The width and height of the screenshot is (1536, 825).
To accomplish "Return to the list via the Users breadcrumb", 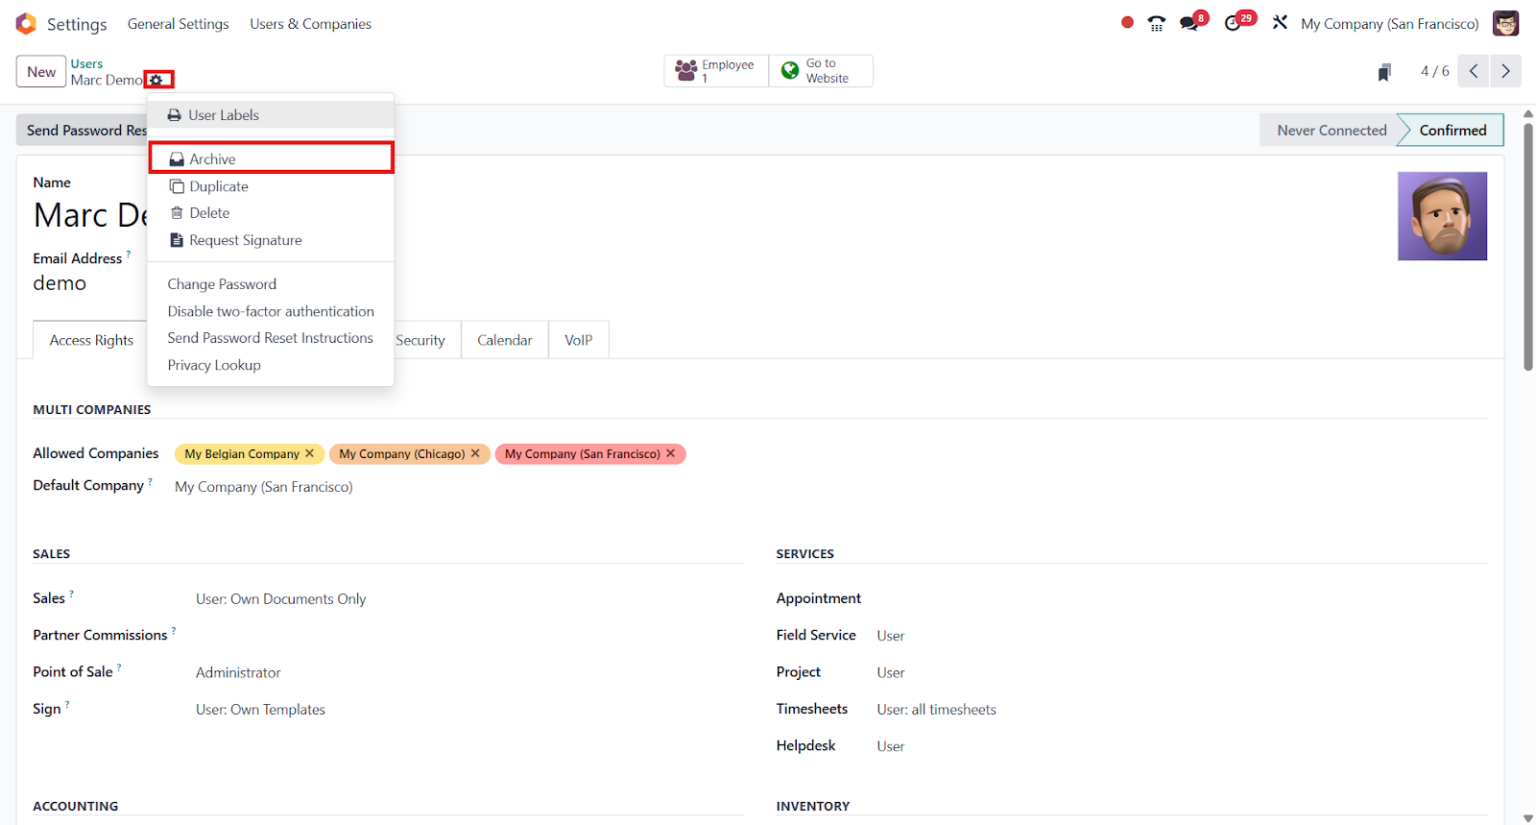I will (86, 63).
